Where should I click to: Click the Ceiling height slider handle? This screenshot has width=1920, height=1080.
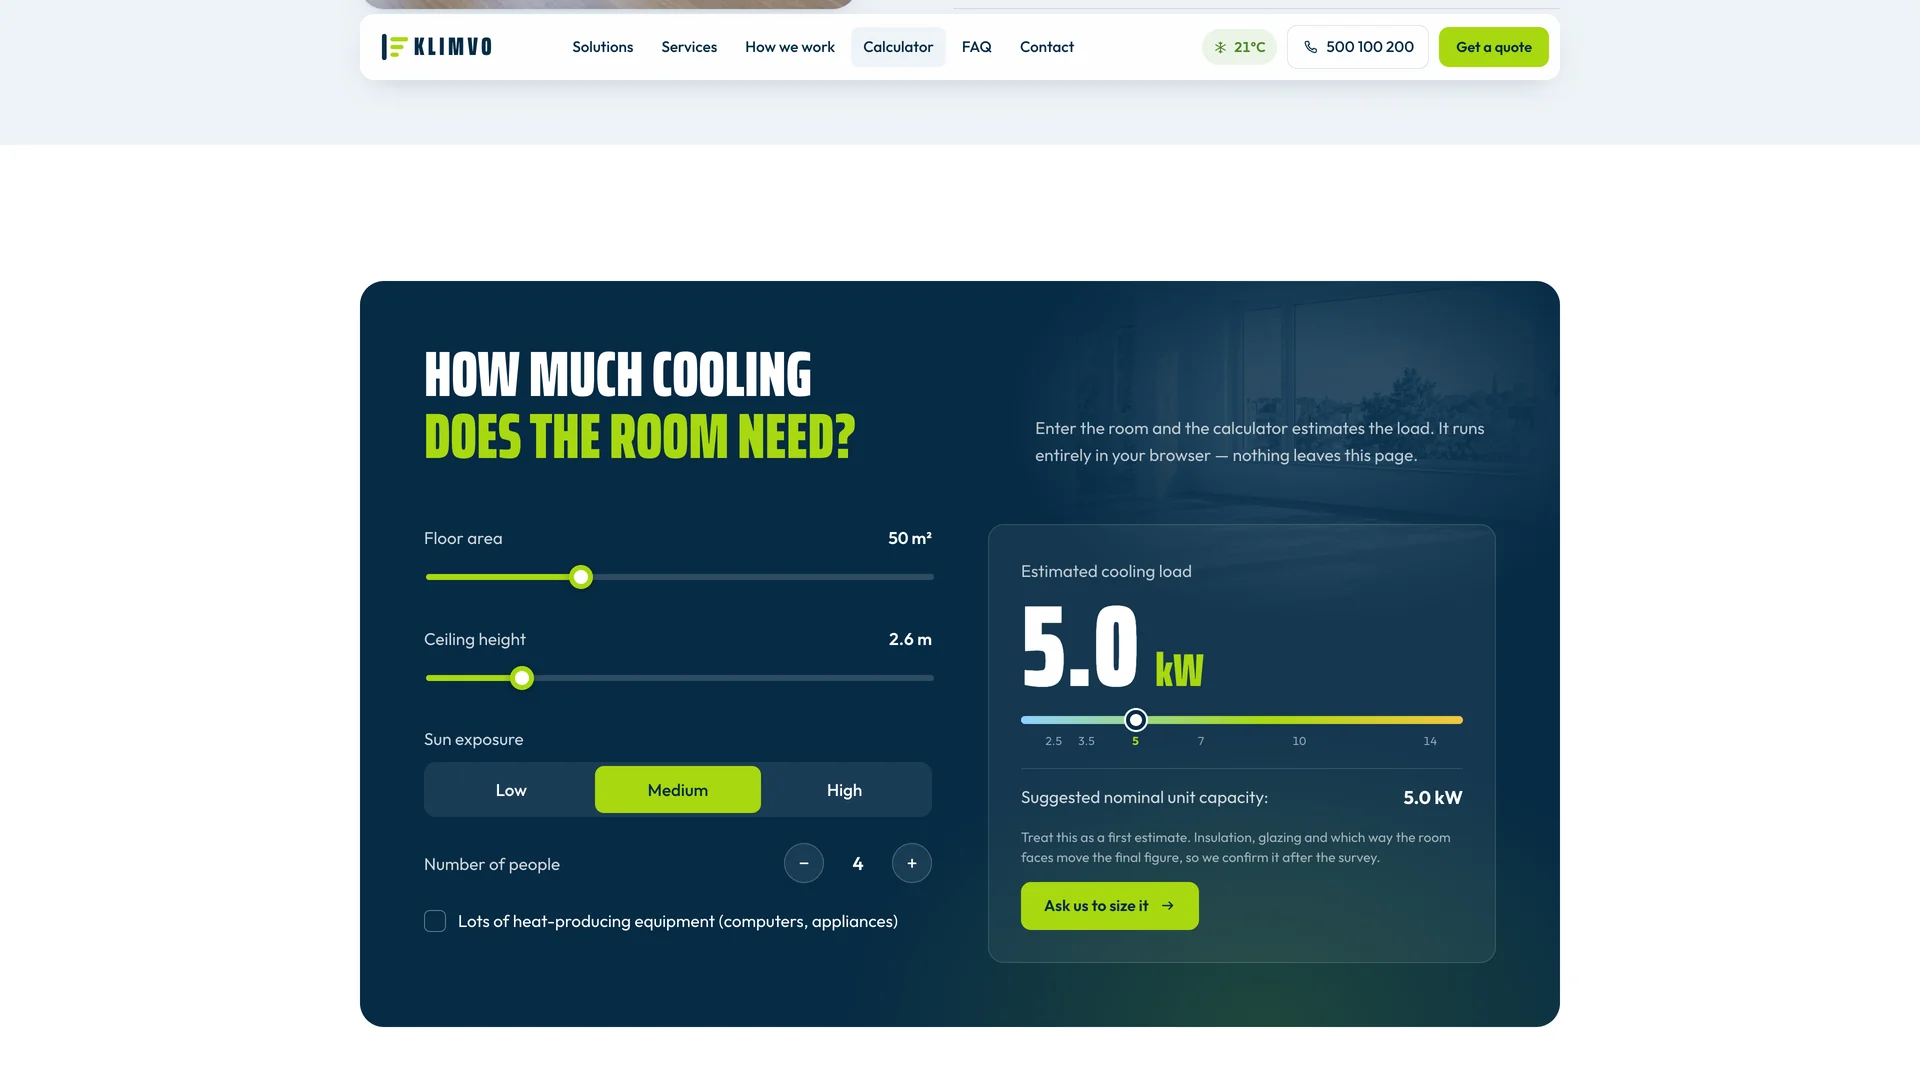pyautogui.click(x=522, y=678)
